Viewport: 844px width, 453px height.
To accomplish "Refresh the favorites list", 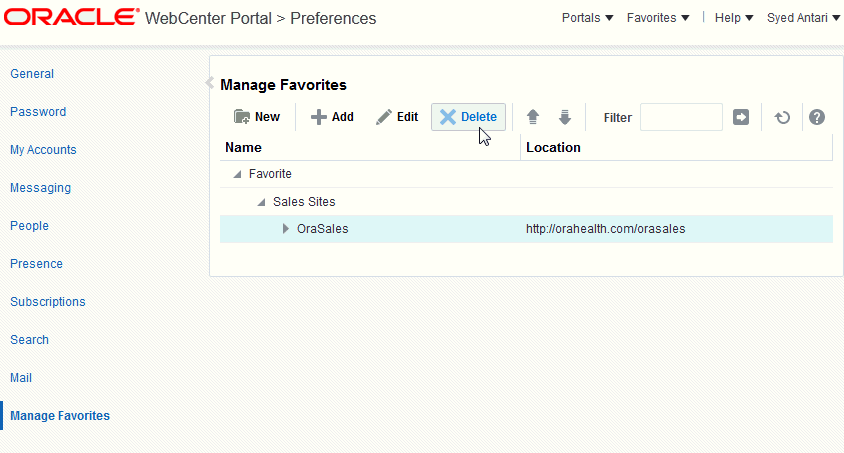I will coord(783,117).
